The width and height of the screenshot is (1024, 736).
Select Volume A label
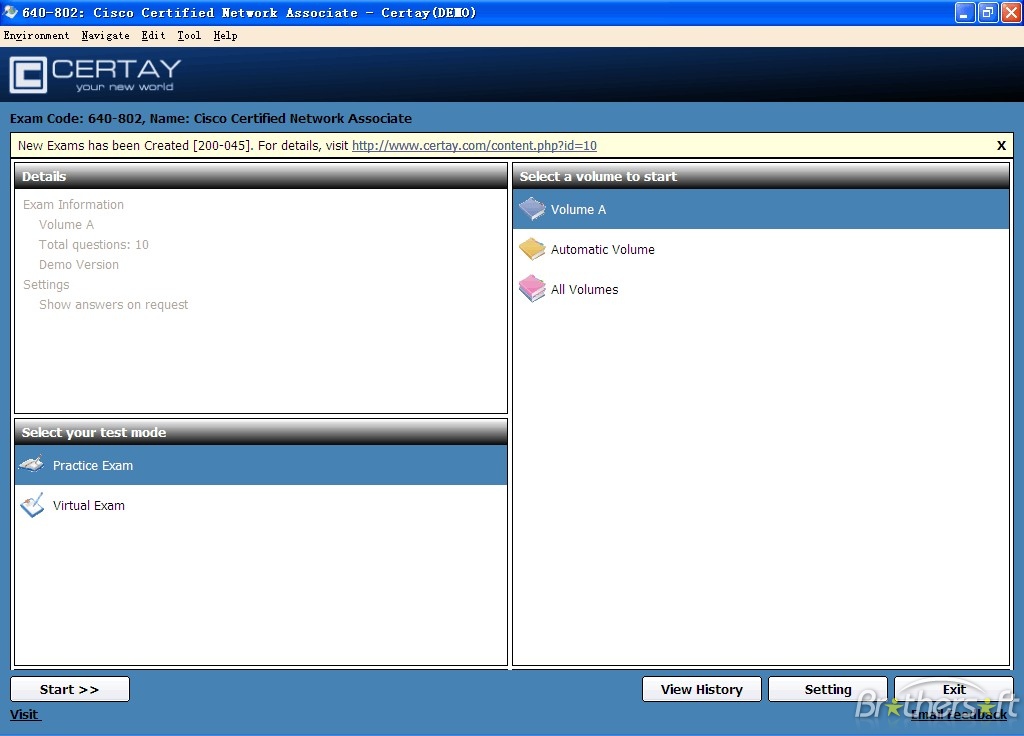point(578,210)
